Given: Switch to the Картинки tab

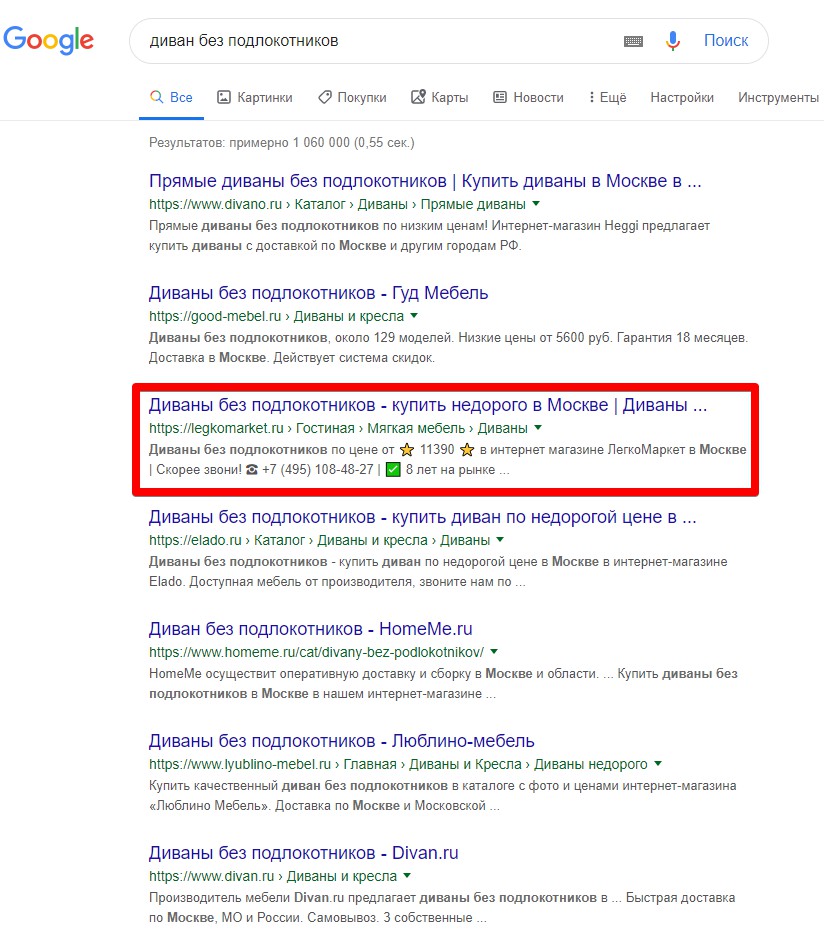Looking at the screenshot, I should [254, 97].
